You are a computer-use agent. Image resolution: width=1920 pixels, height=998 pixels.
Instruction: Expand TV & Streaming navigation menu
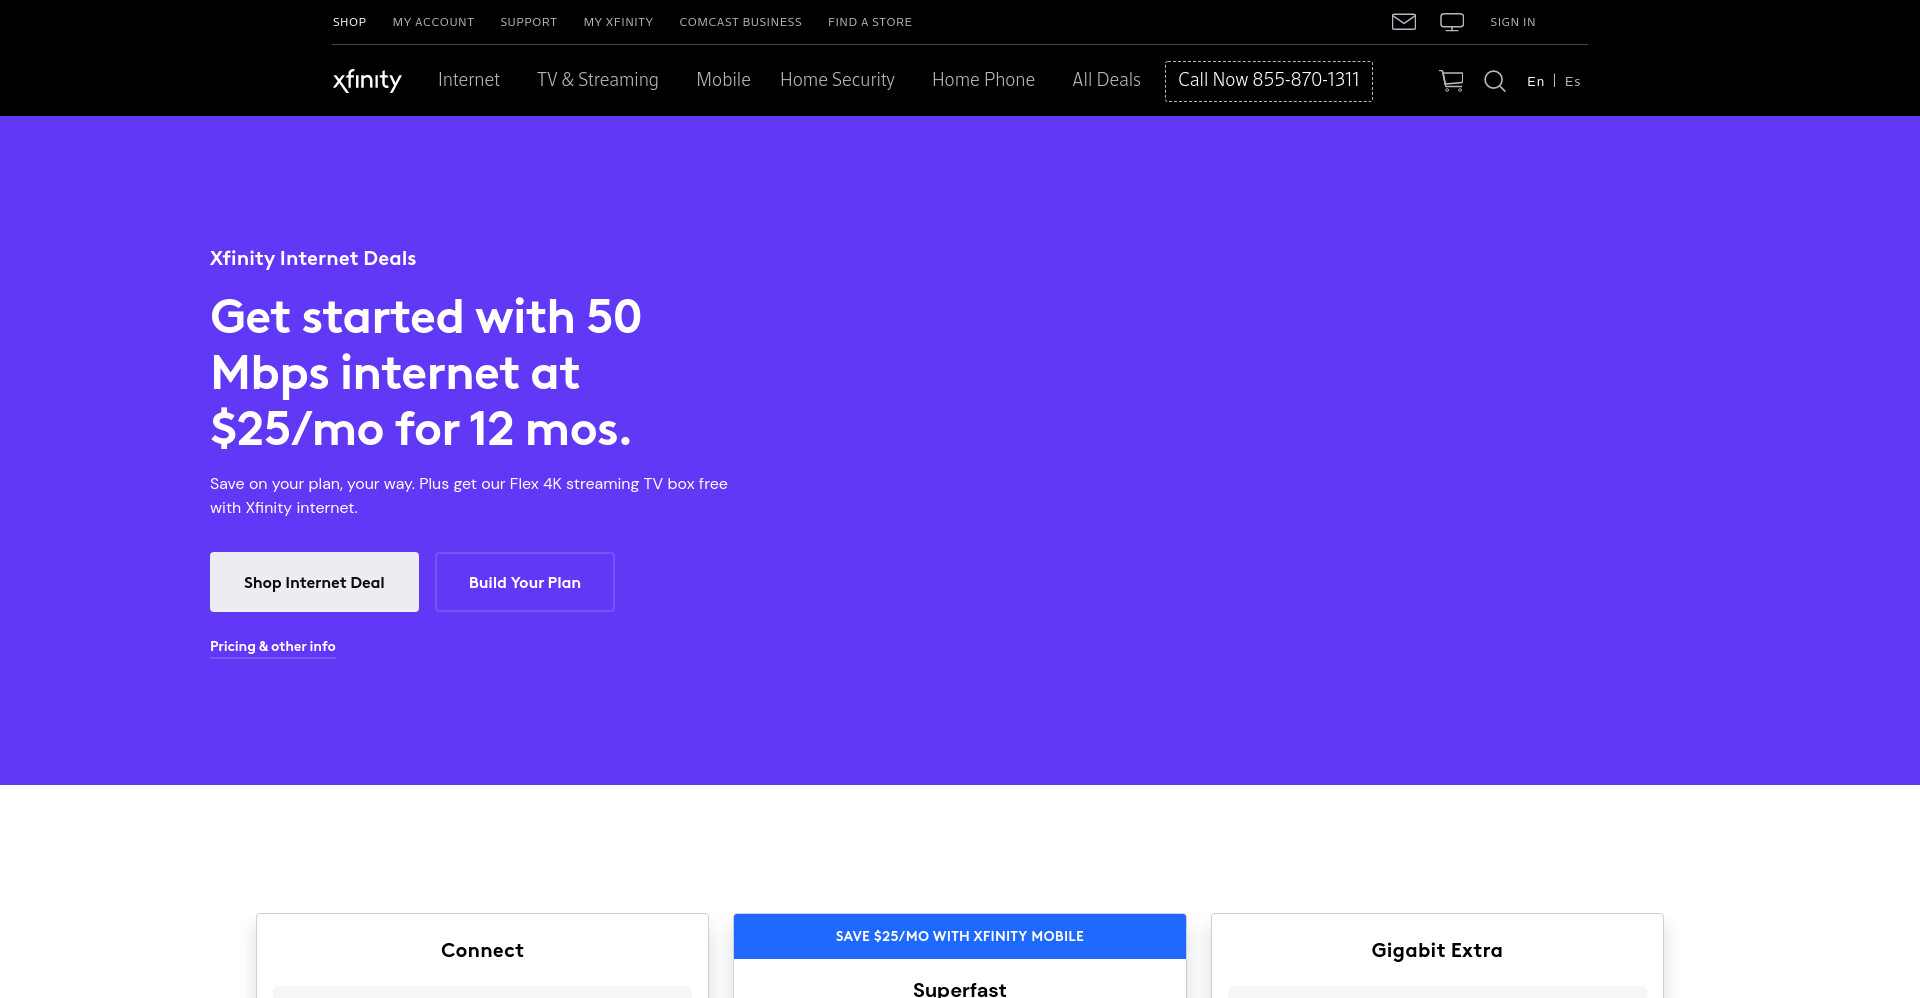click(x=597, y=80)
